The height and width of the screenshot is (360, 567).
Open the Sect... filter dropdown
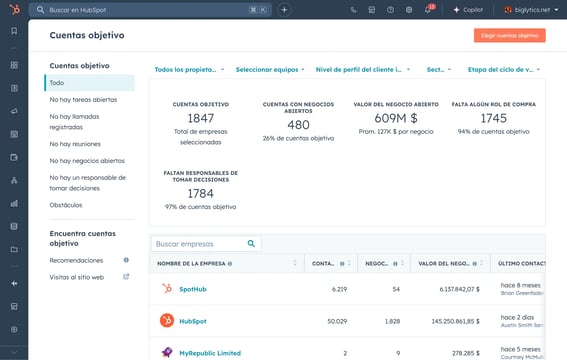click(x=439, y=69)
